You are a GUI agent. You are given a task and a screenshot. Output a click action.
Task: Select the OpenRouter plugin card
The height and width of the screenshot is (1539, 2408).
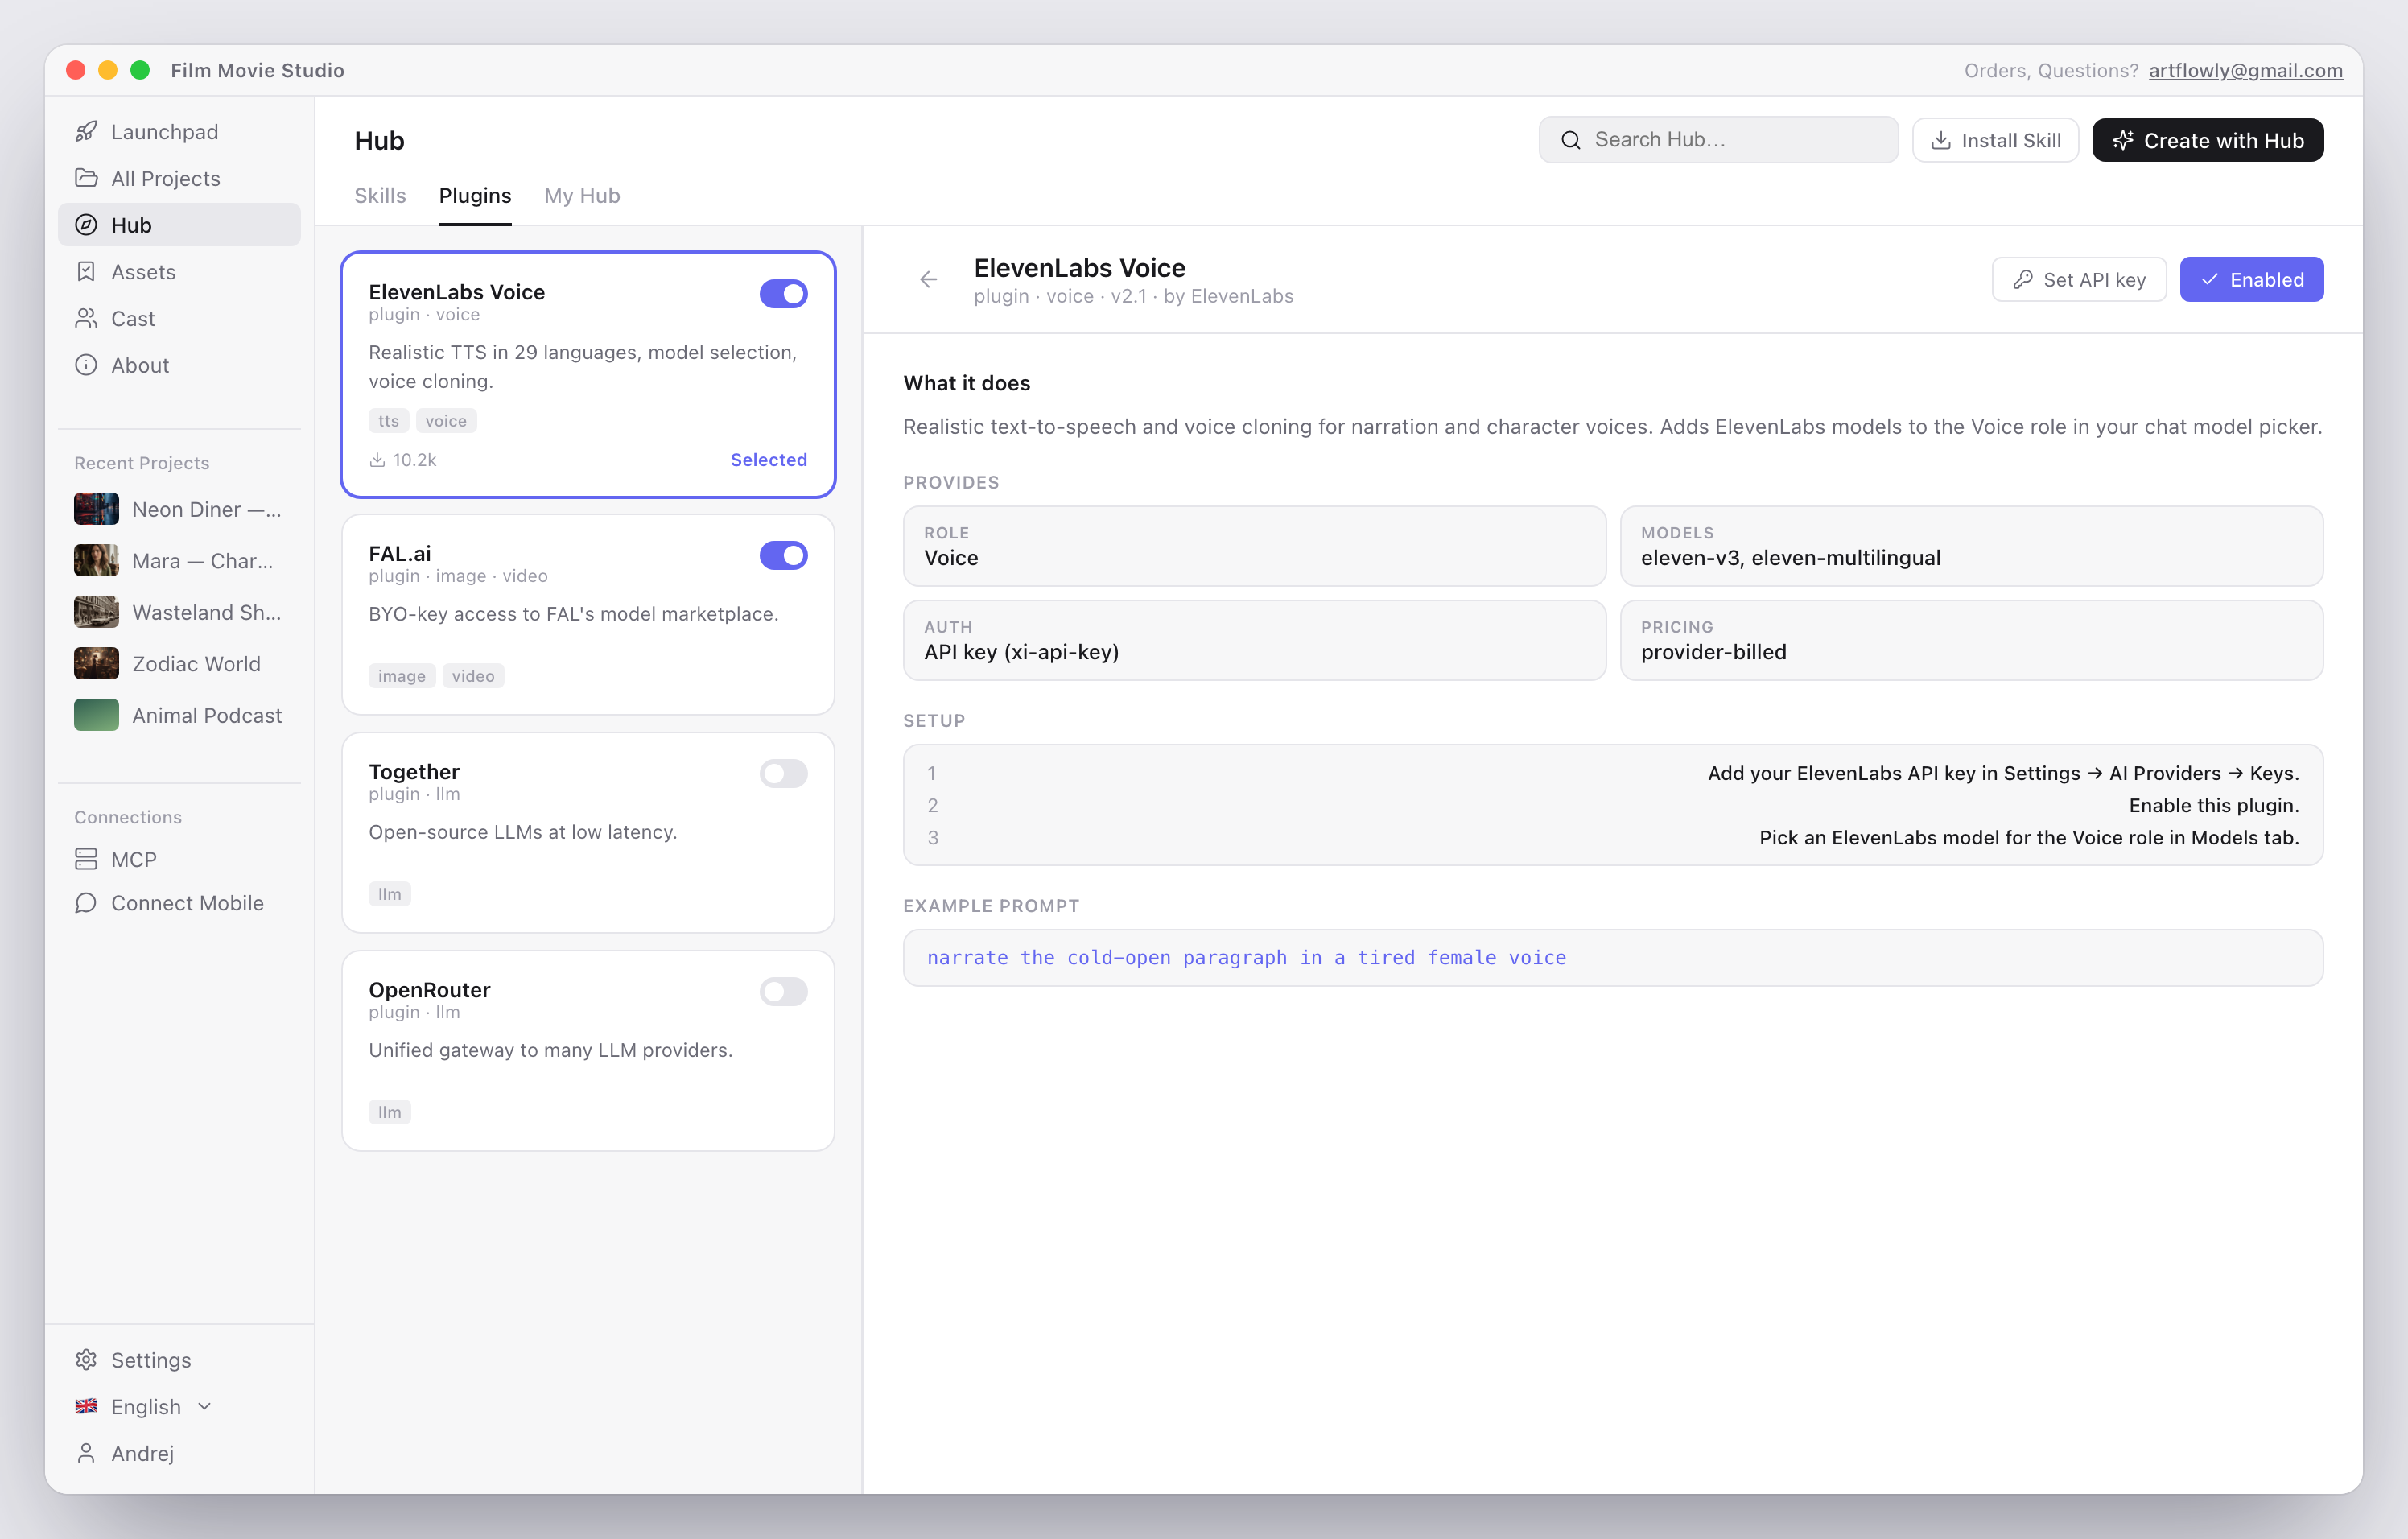coord(588,1051)
